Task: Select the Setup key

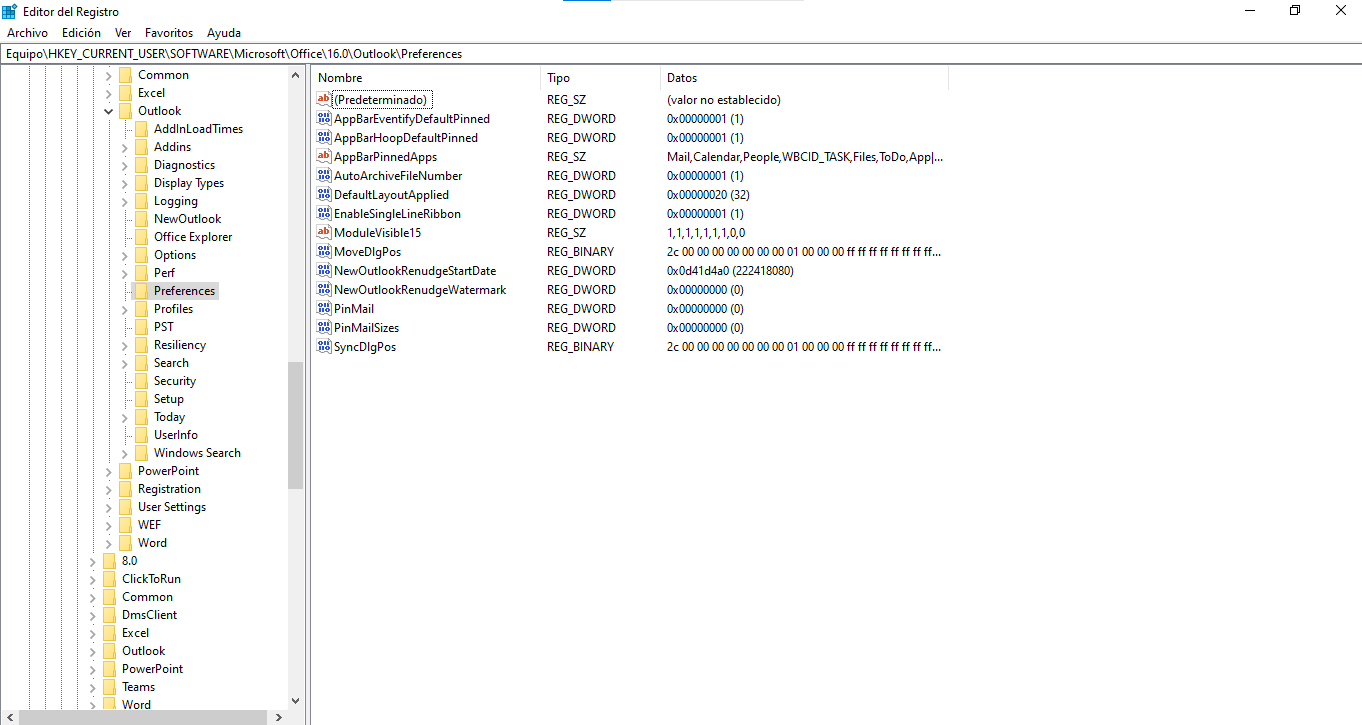Action: tap(169, 399)
